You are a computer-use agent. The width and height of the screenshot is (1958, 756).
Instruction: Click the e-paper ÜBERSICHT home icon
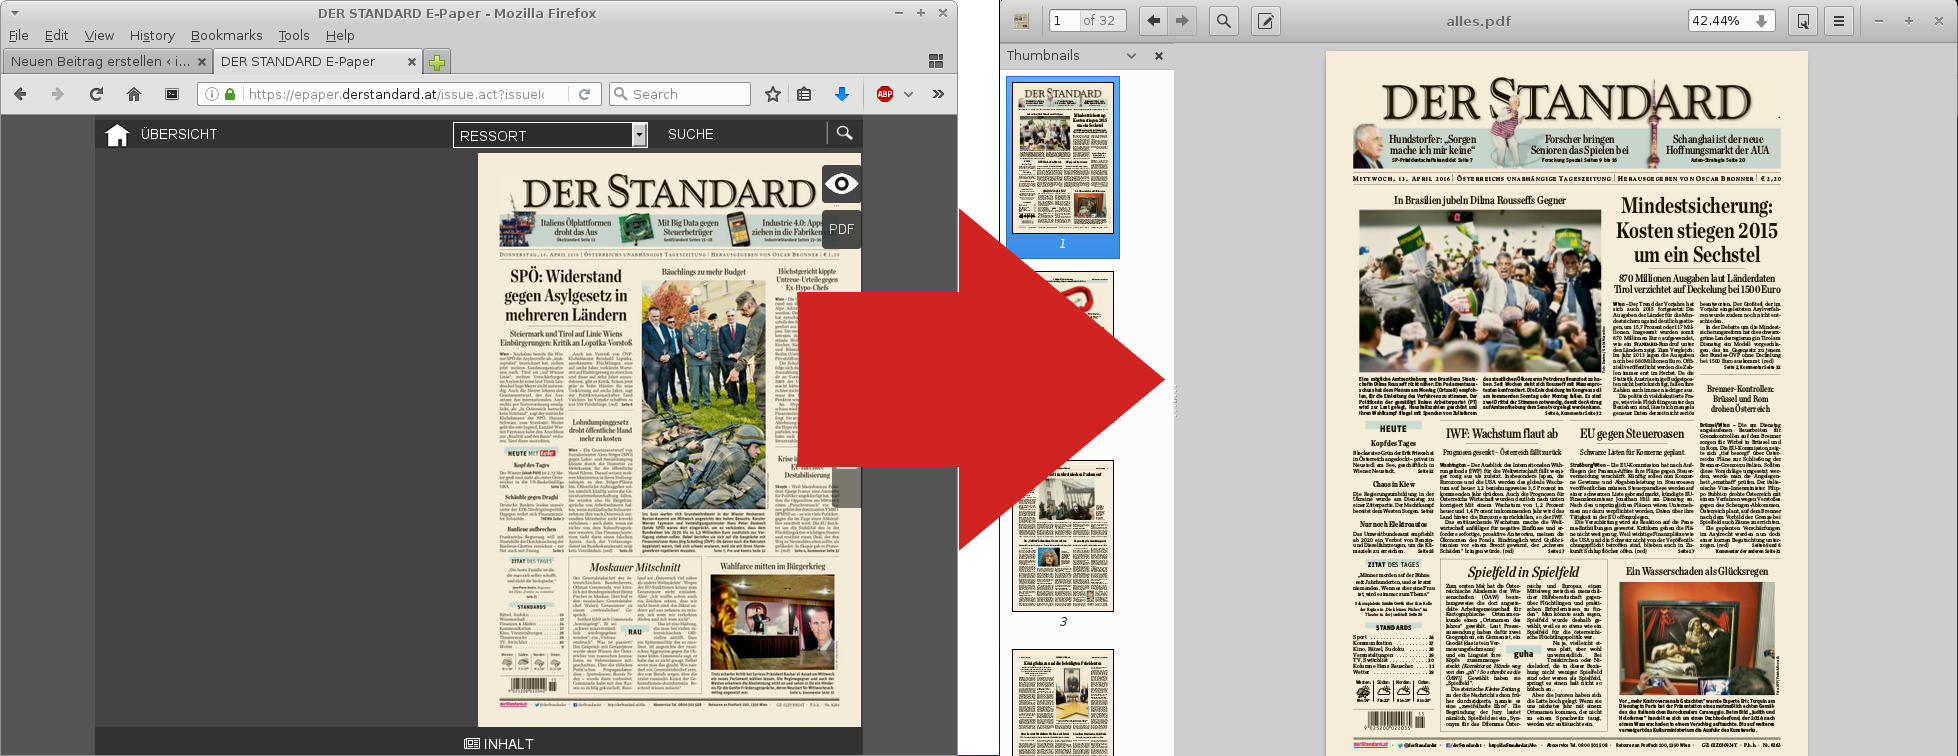point(117,135)
